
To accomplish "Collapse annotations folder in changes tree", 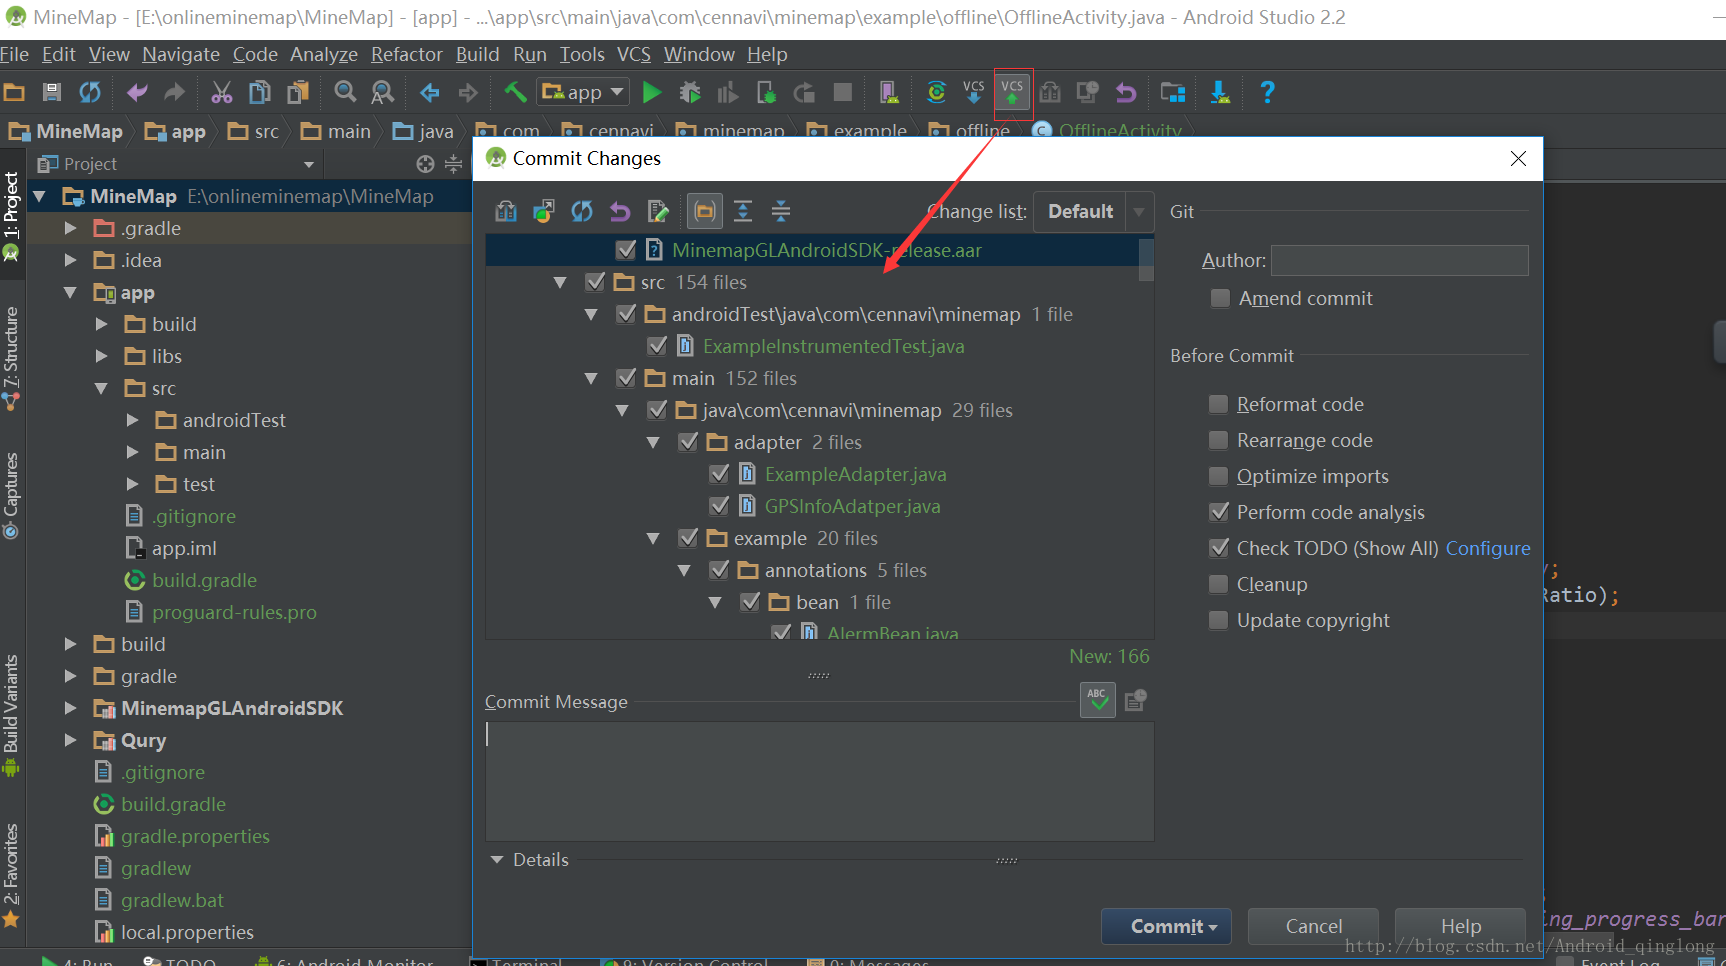I will point(684,570).
